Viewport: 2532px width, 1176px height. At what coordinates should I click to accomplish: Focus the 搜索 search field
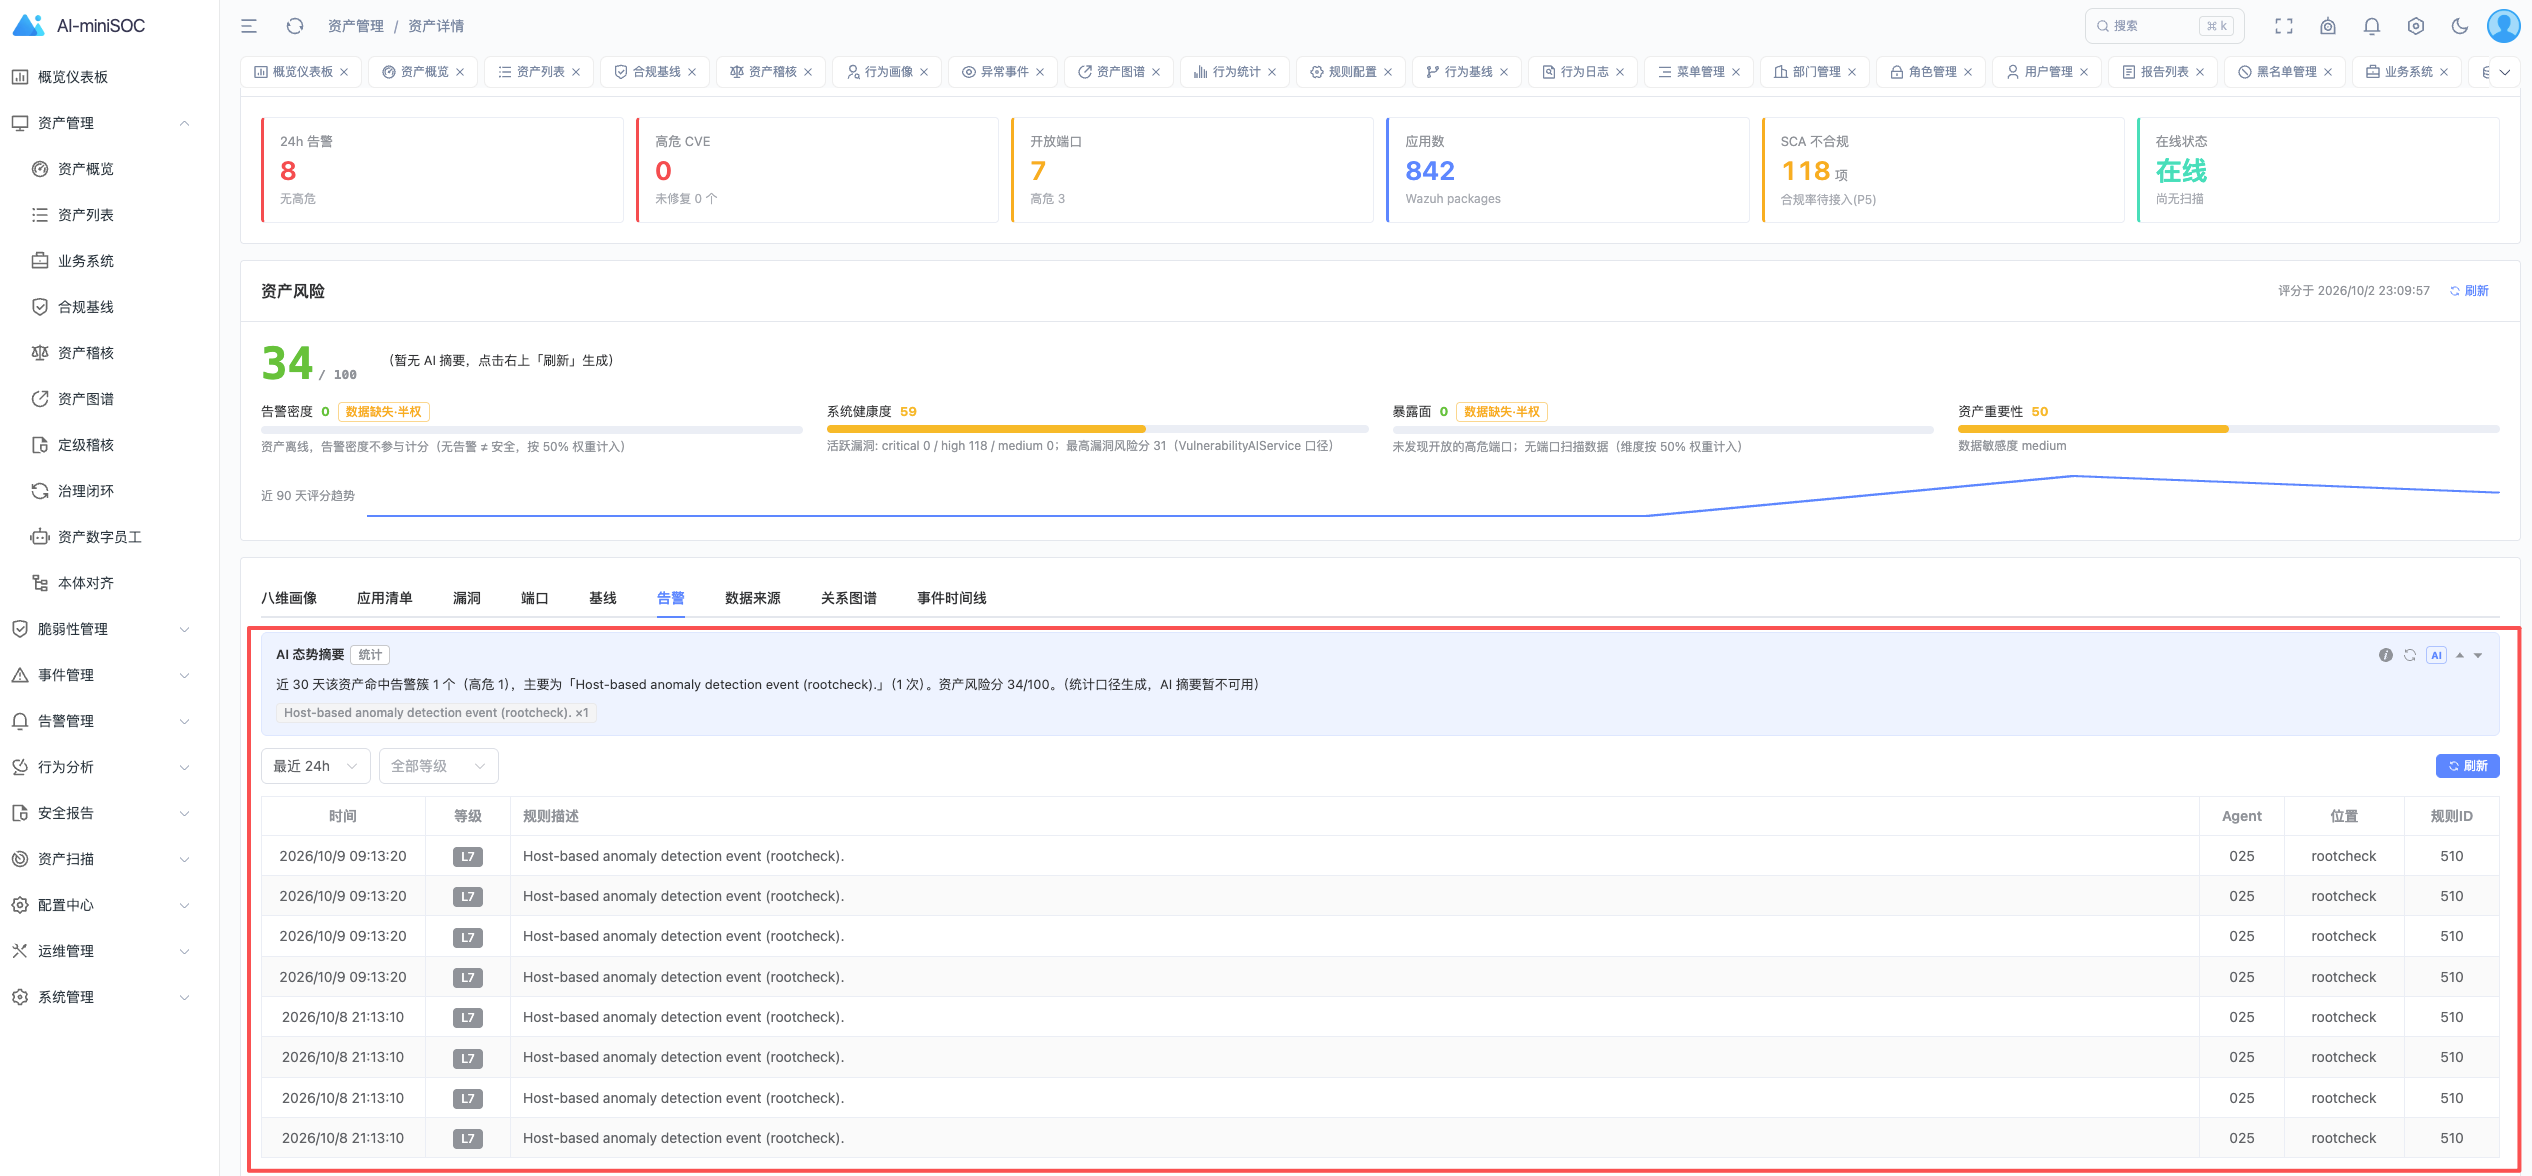pyautogui.click(x=2164, y=26)
